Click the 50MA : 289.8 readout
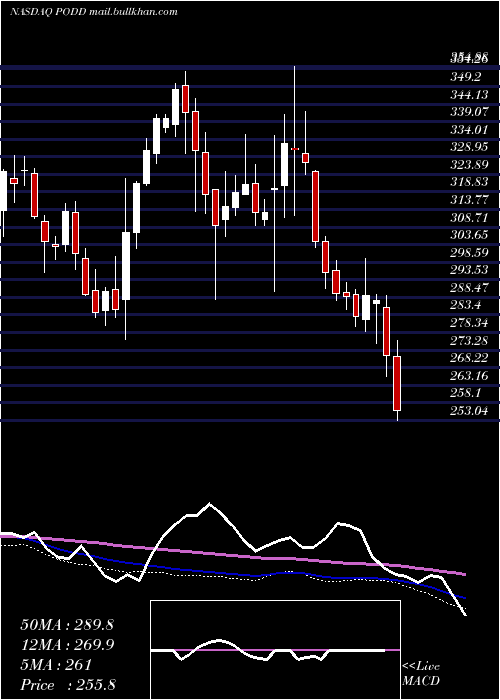Screen dimensions: 500x700 tap(67, 625)
